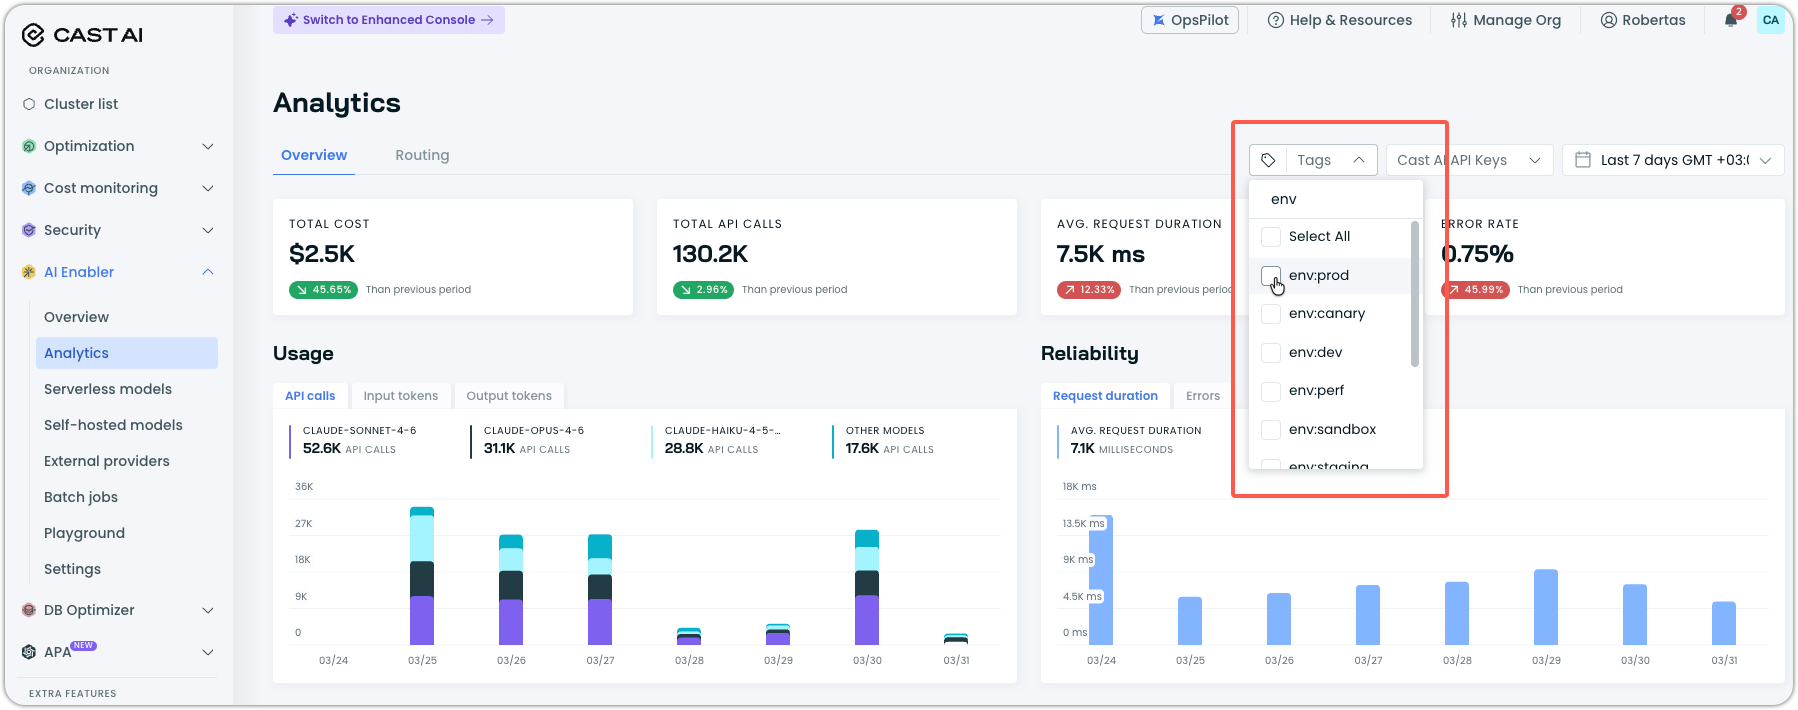This screenshot has height=710, width=1798.
Task: Open External providers page
Action: coord(107,461)
